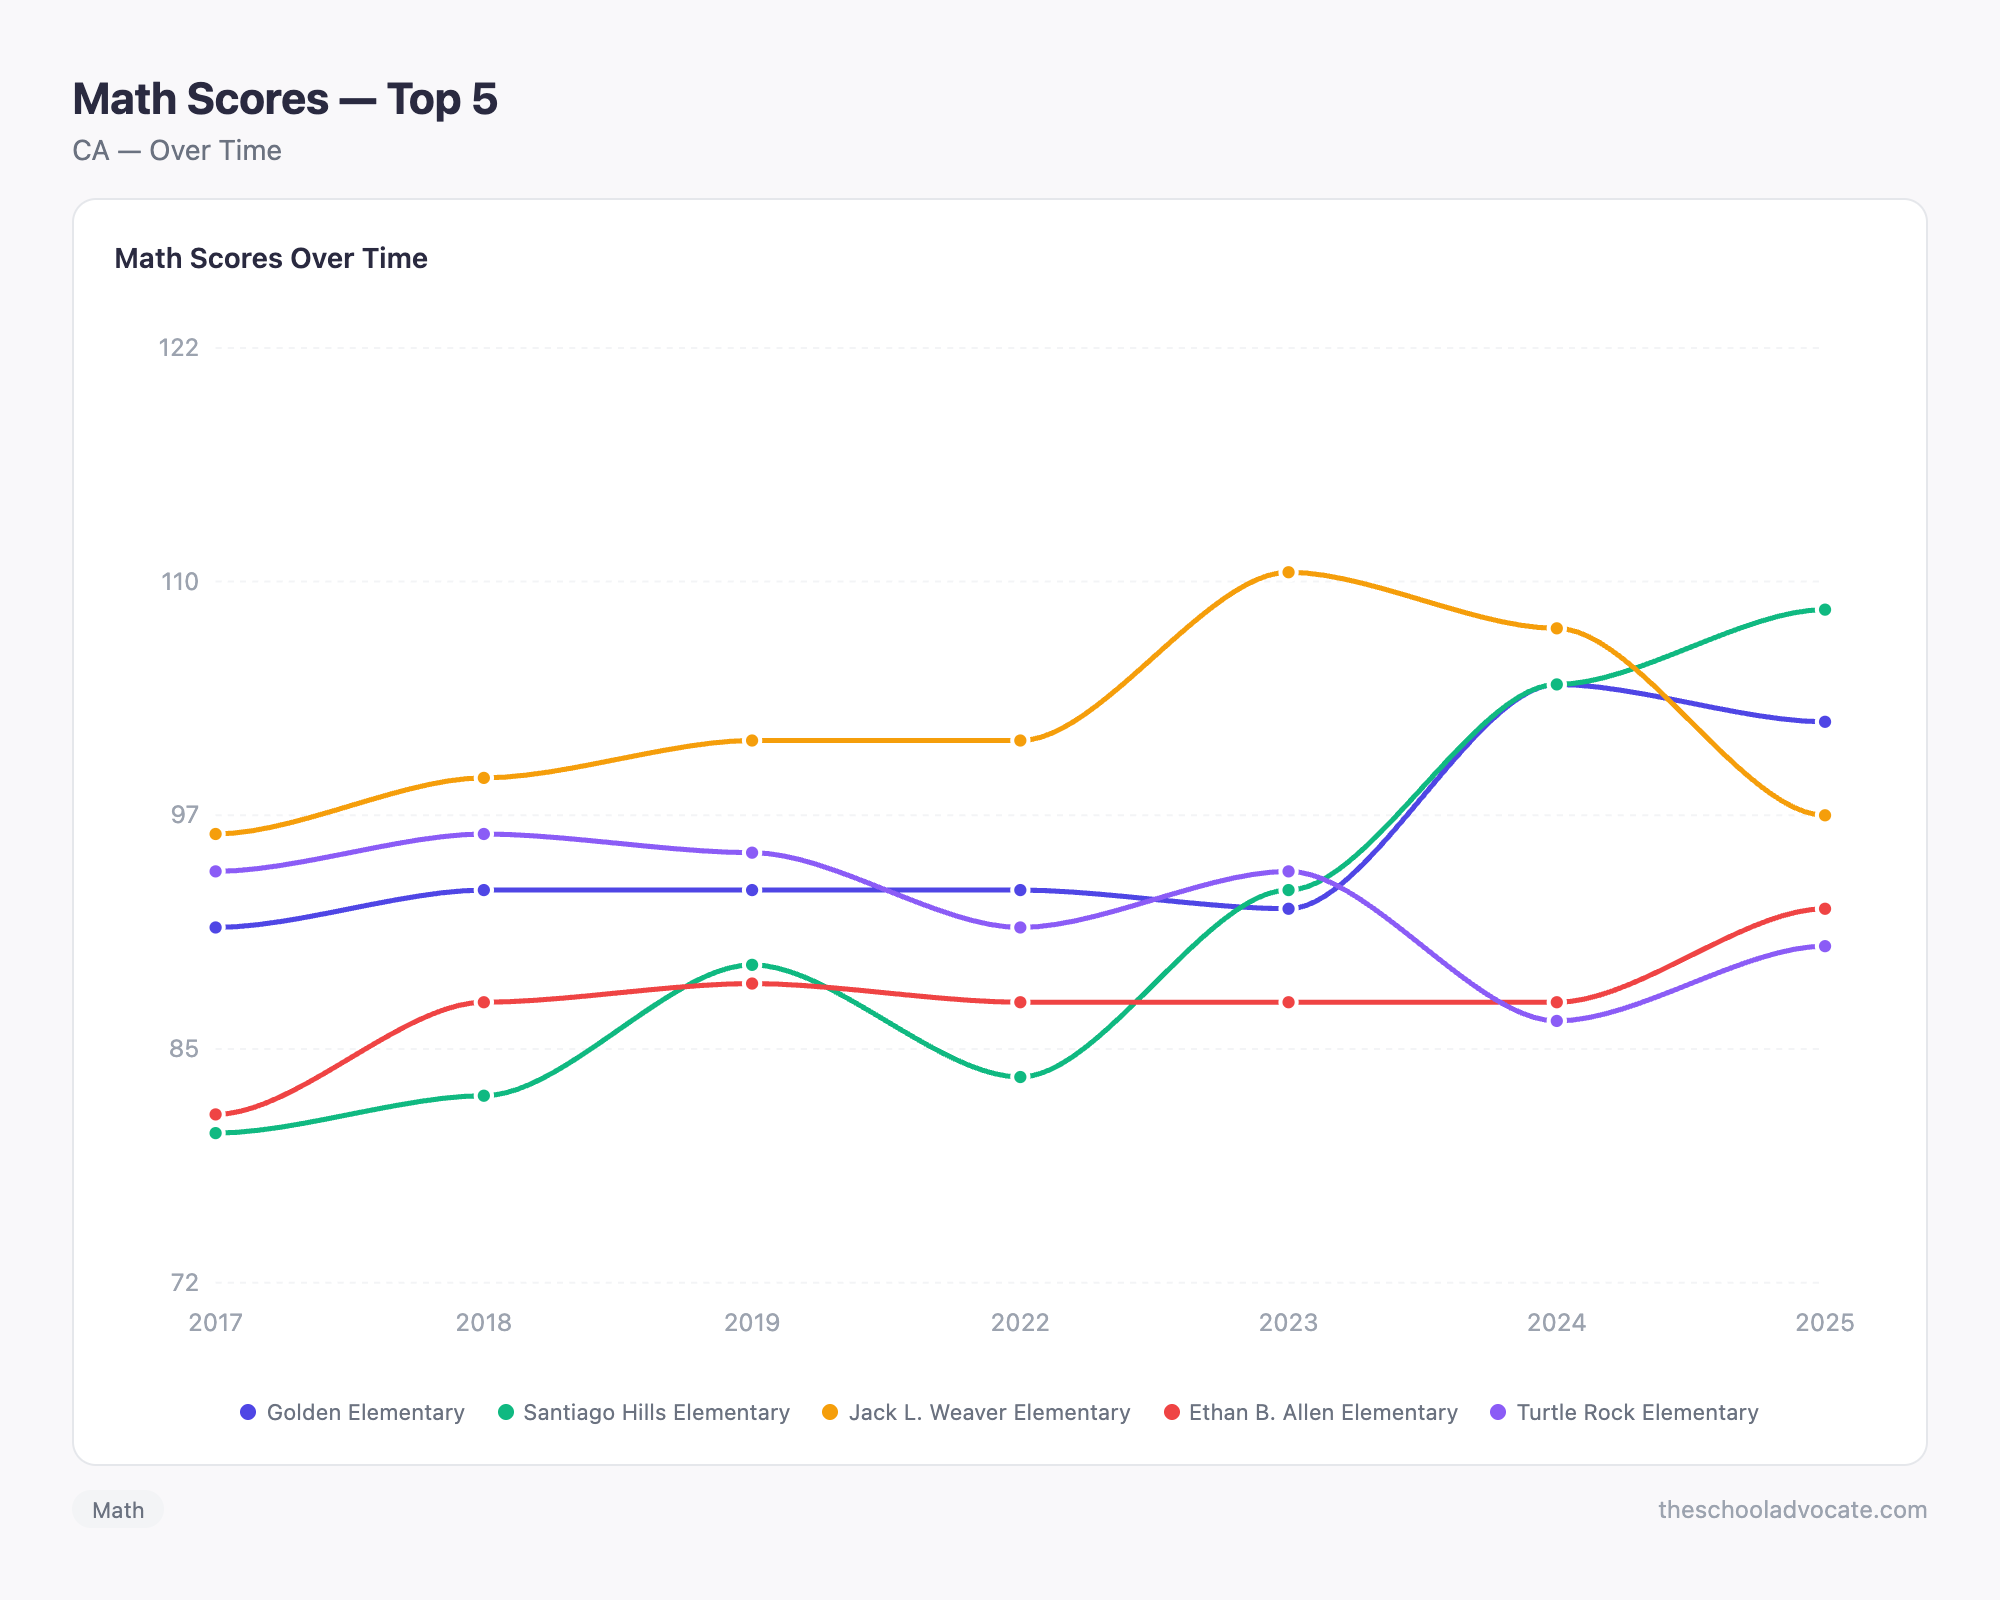2000x1600 pixels.
Task: Click the 2017 x-axis label
Action: coord(216,1323)
